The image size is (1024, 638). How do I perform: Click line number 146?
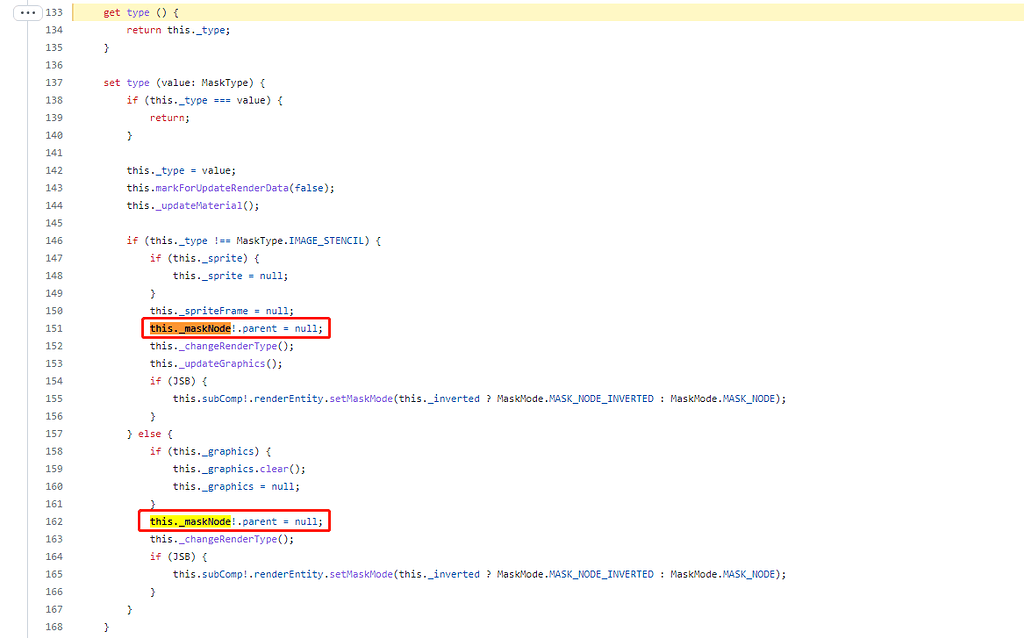point(54,241)
